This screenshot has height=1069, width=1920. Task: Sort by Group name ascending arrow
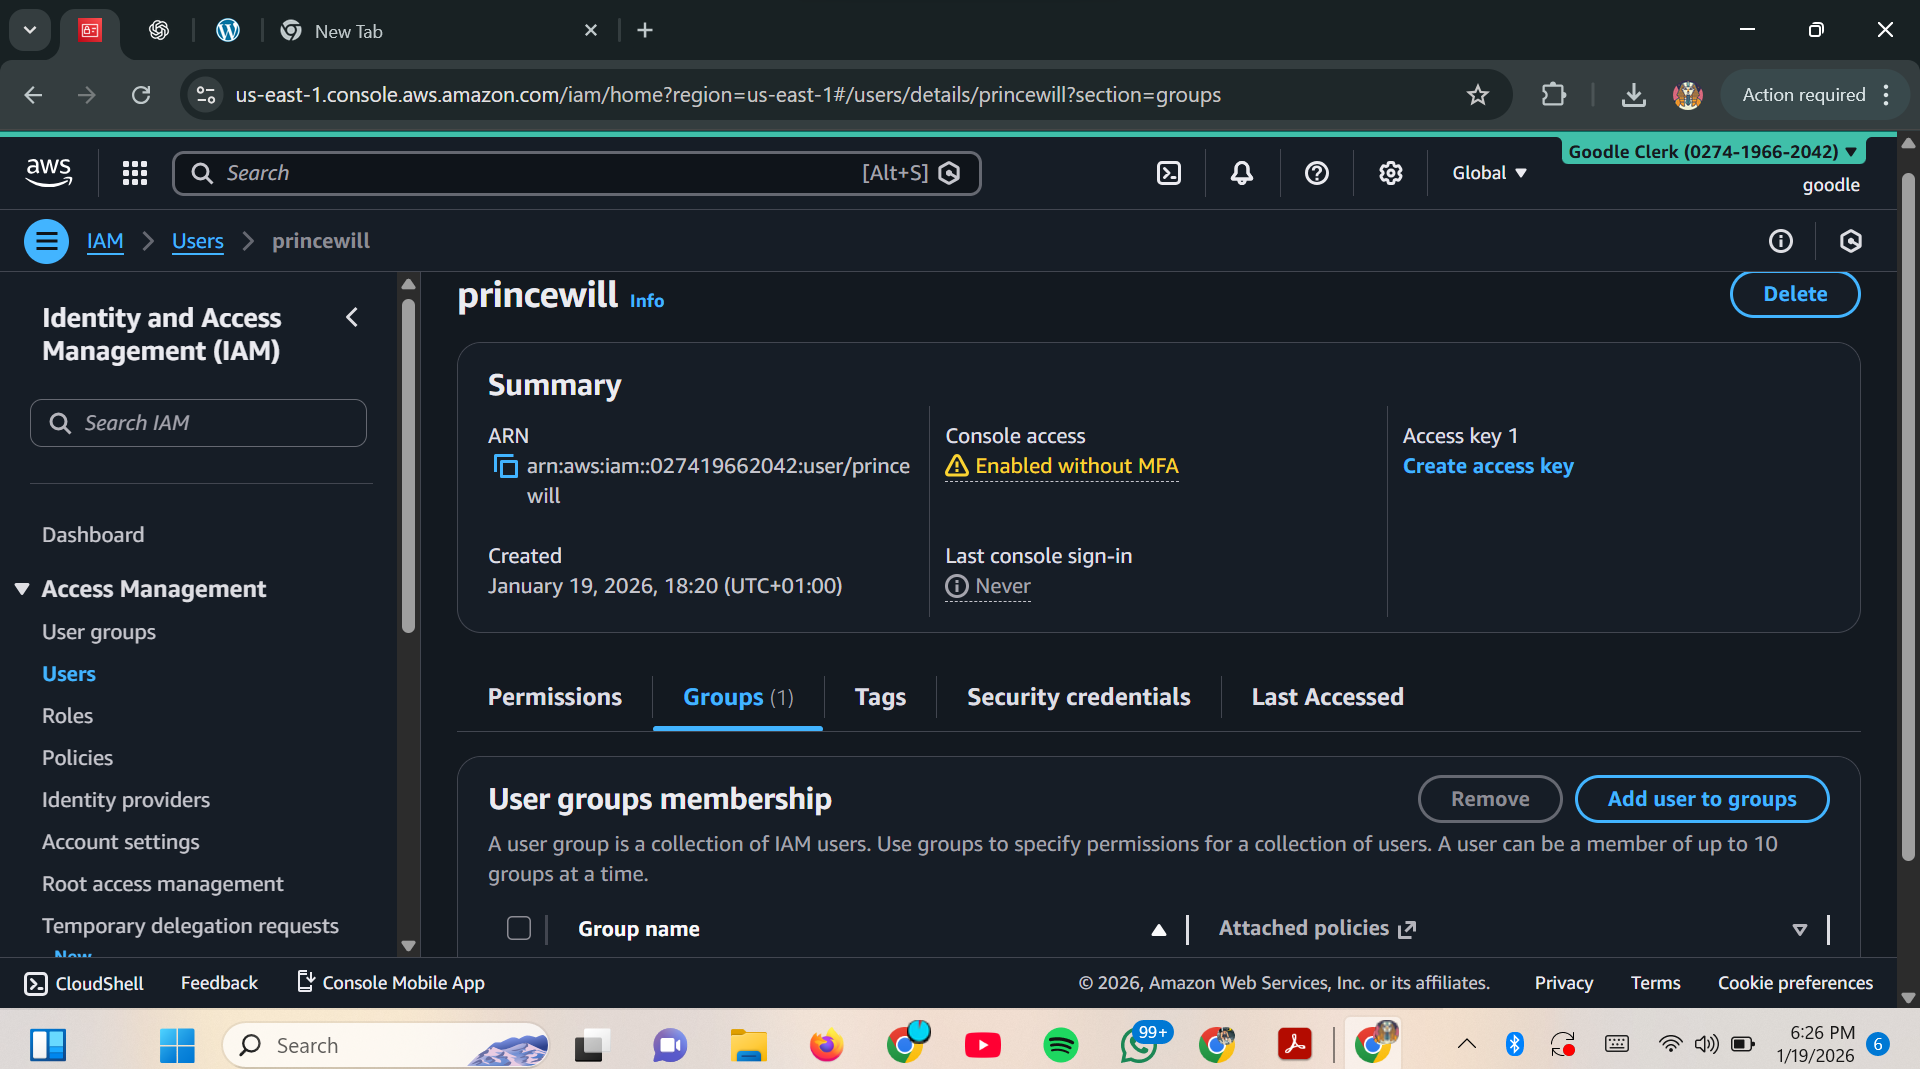coord(1159,929)
